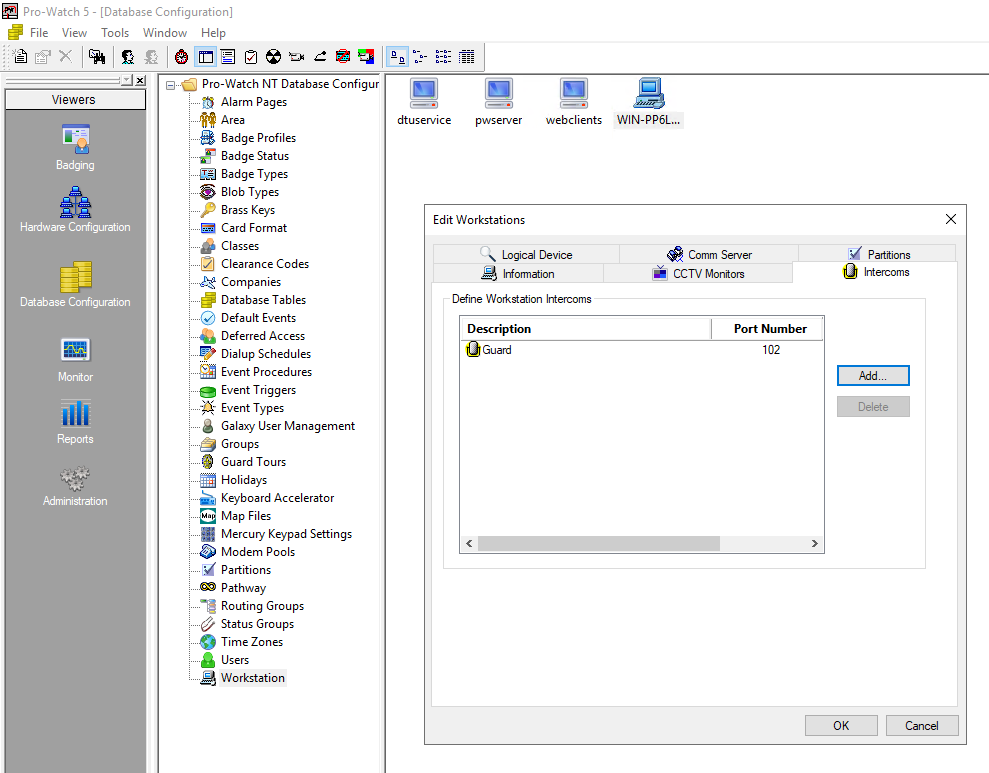Select the Guard intercom row
Viewport: 989px width, 773px height.
click(x=497, y=350)
